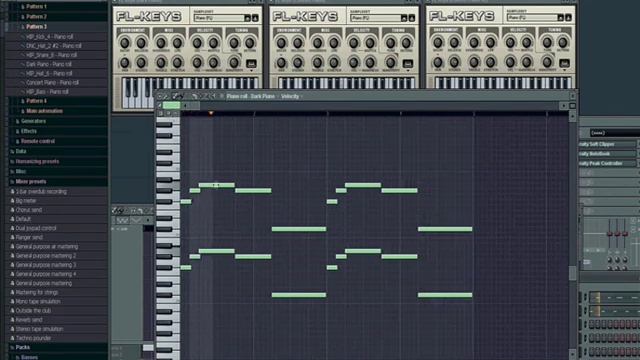The width and height of the screenshot is (640, 360).
Task: Open the Main automation tree item
Action: 44,111
